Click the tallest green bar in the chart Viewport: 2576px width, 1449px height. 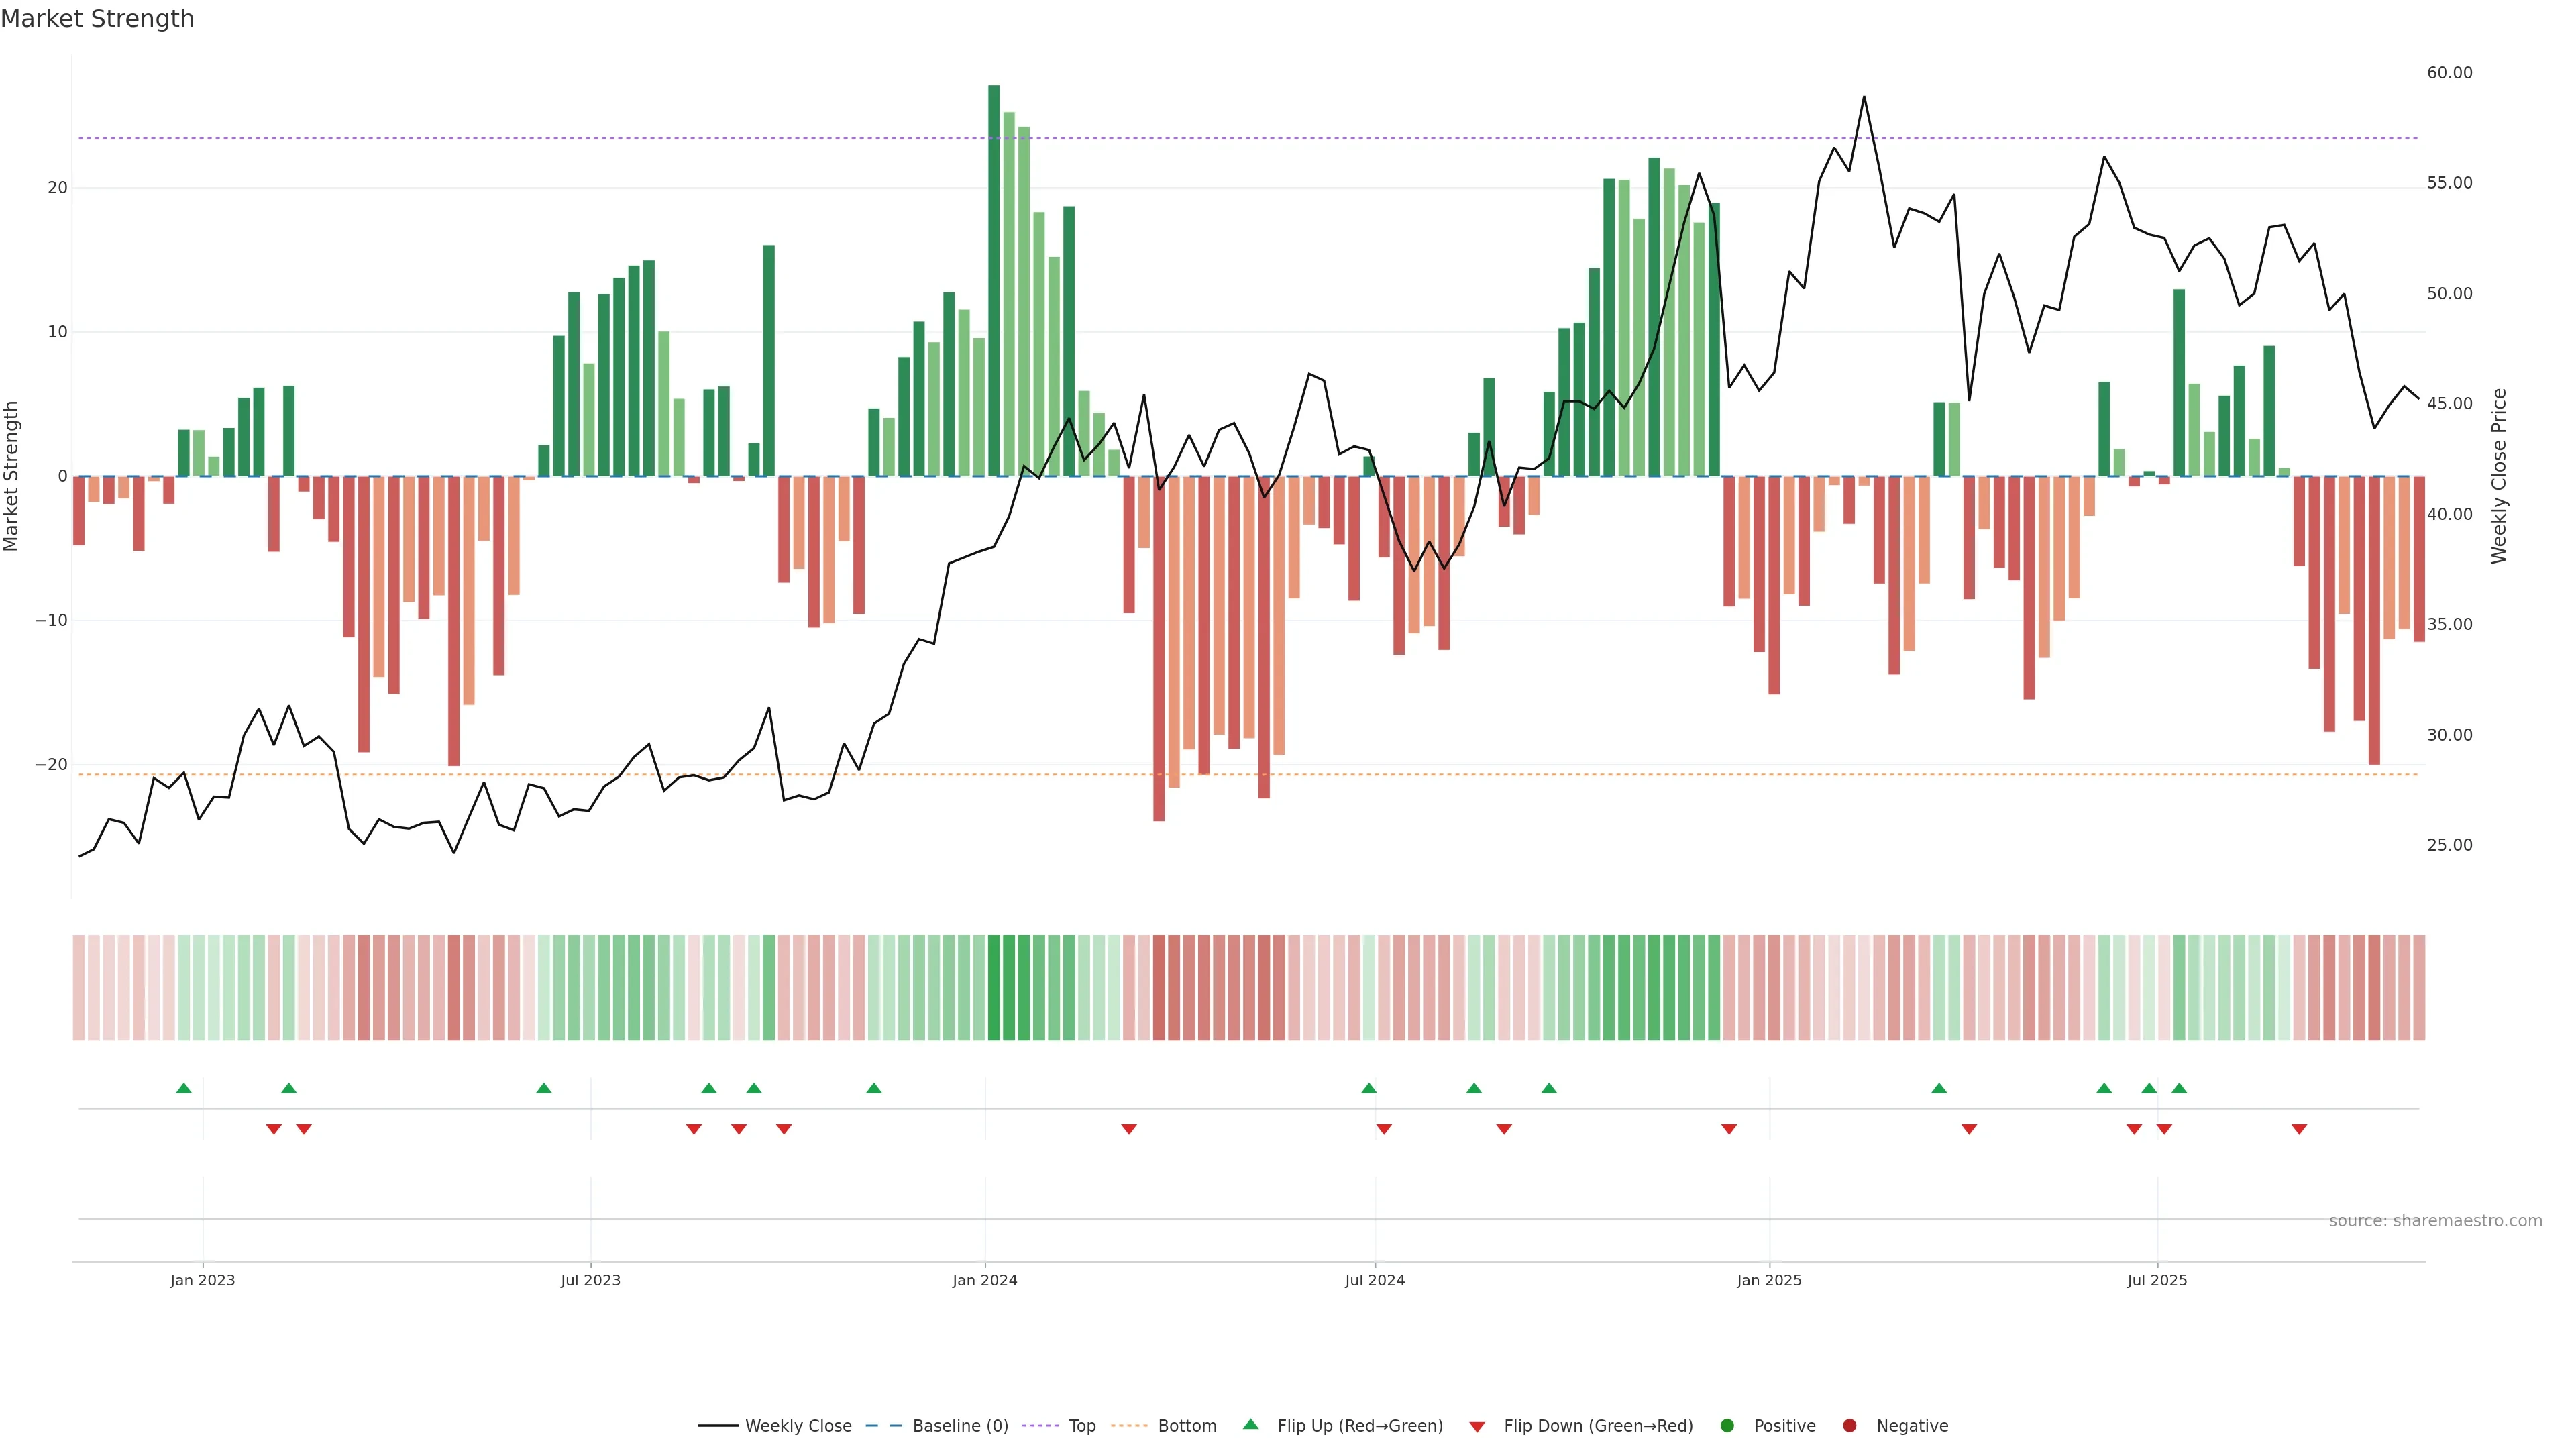pyautogui.click(x=993, y=280)
